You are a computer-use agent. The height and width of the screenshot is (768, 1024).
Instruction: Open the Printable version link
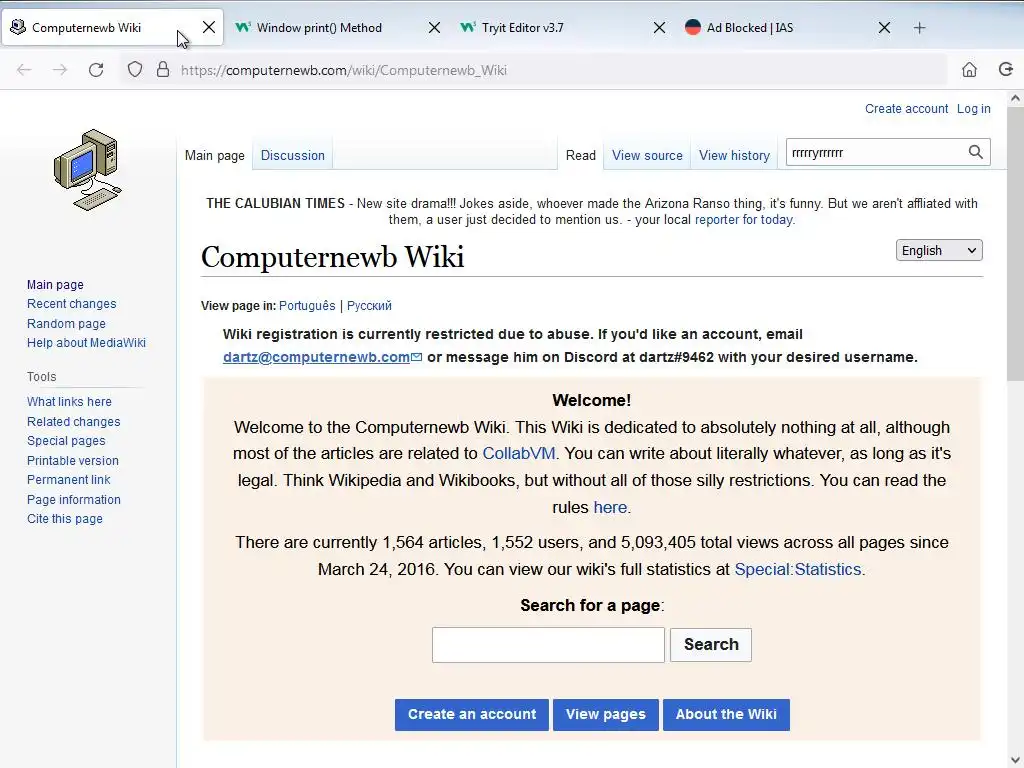coord(72,460)
